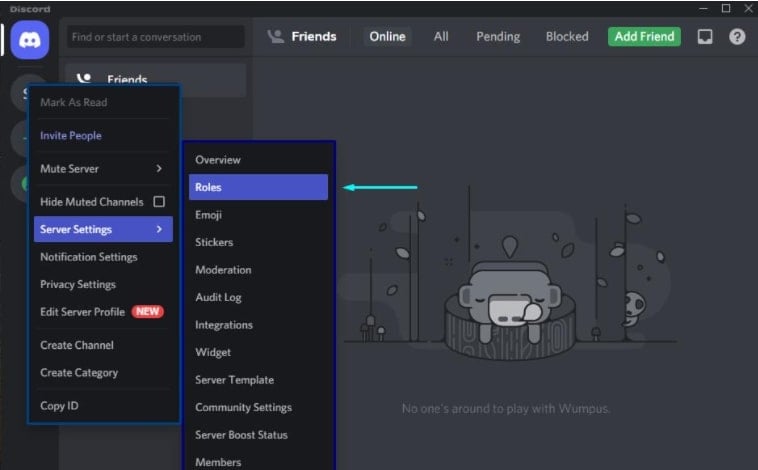Viewport: 758px width, 470px height.
Task: Open Roles in server settings submenu
Action: [258, 187]
